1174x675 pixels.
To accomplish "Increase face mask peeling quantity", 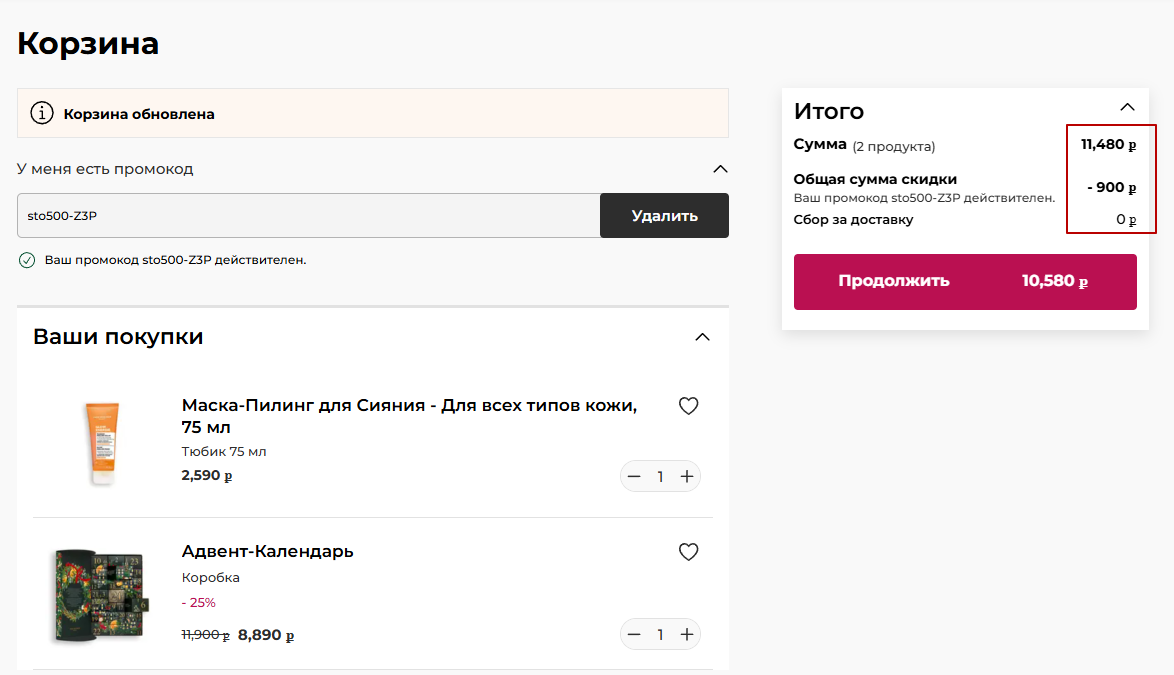I will pos(687,477).
